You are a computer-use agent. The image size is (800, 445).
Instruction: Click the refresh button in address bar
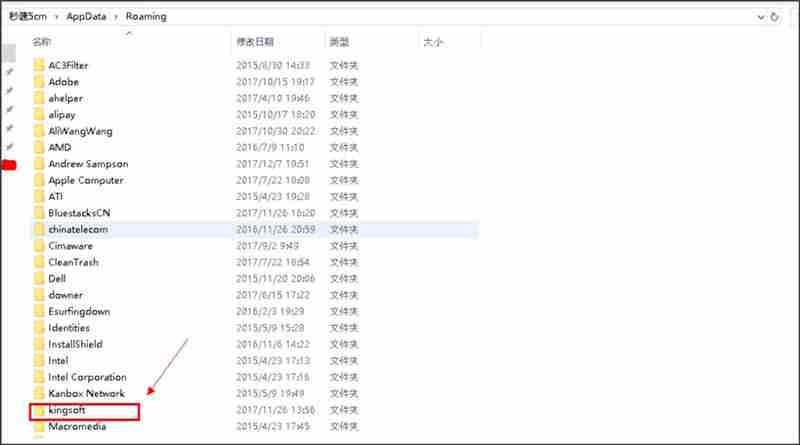(x=774, y=17)
